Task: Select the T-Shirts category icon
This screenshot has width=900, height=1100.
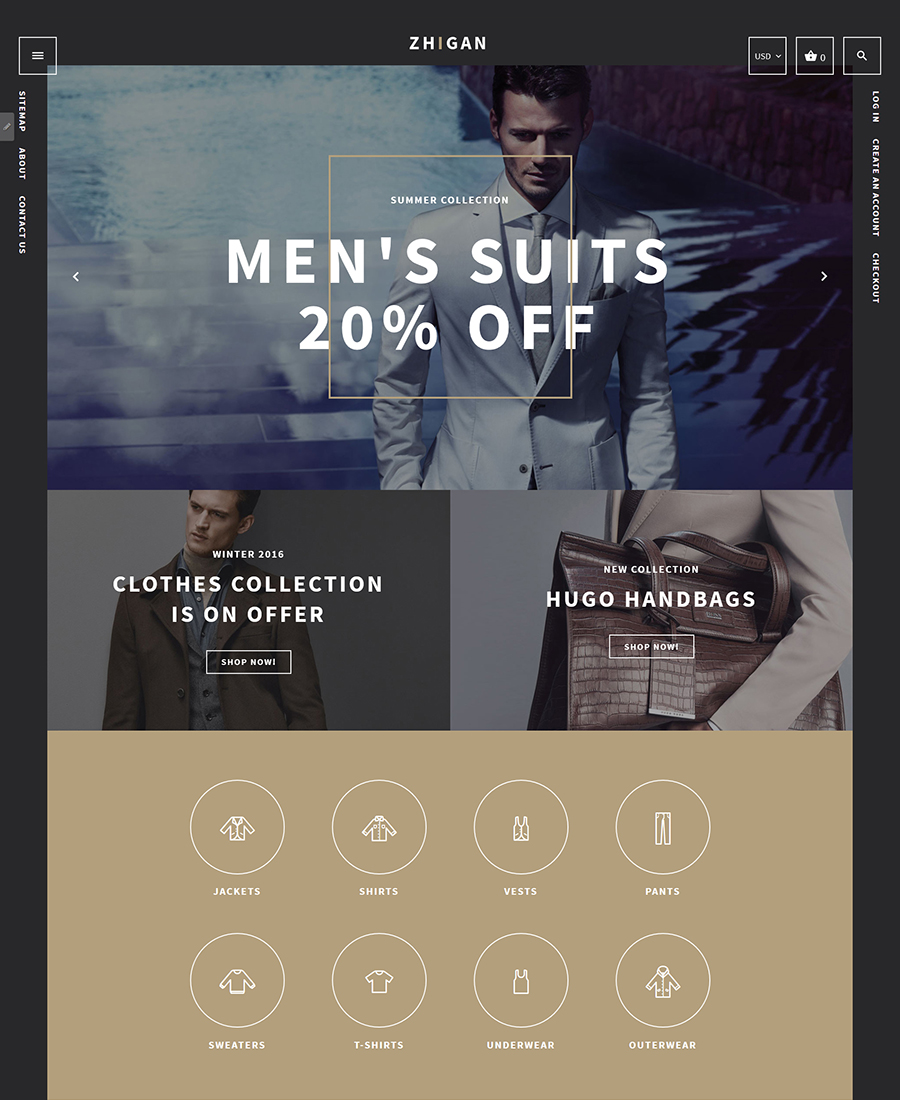Action: click(x=379, y=981)
